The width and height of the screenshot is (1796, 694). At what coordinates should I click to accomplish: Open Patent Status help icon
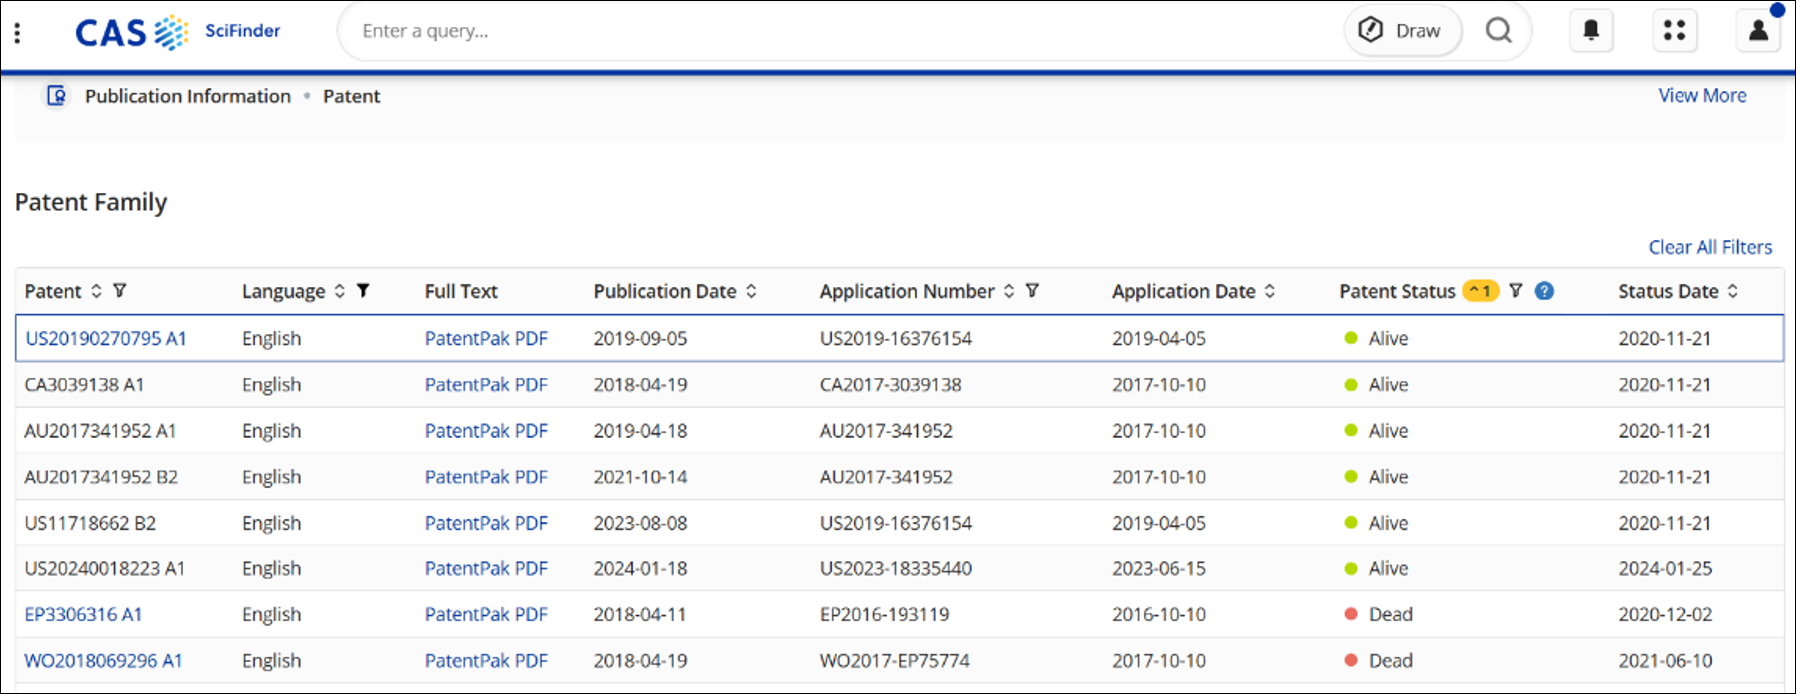pyautogui.click(x=1544, y=291)
